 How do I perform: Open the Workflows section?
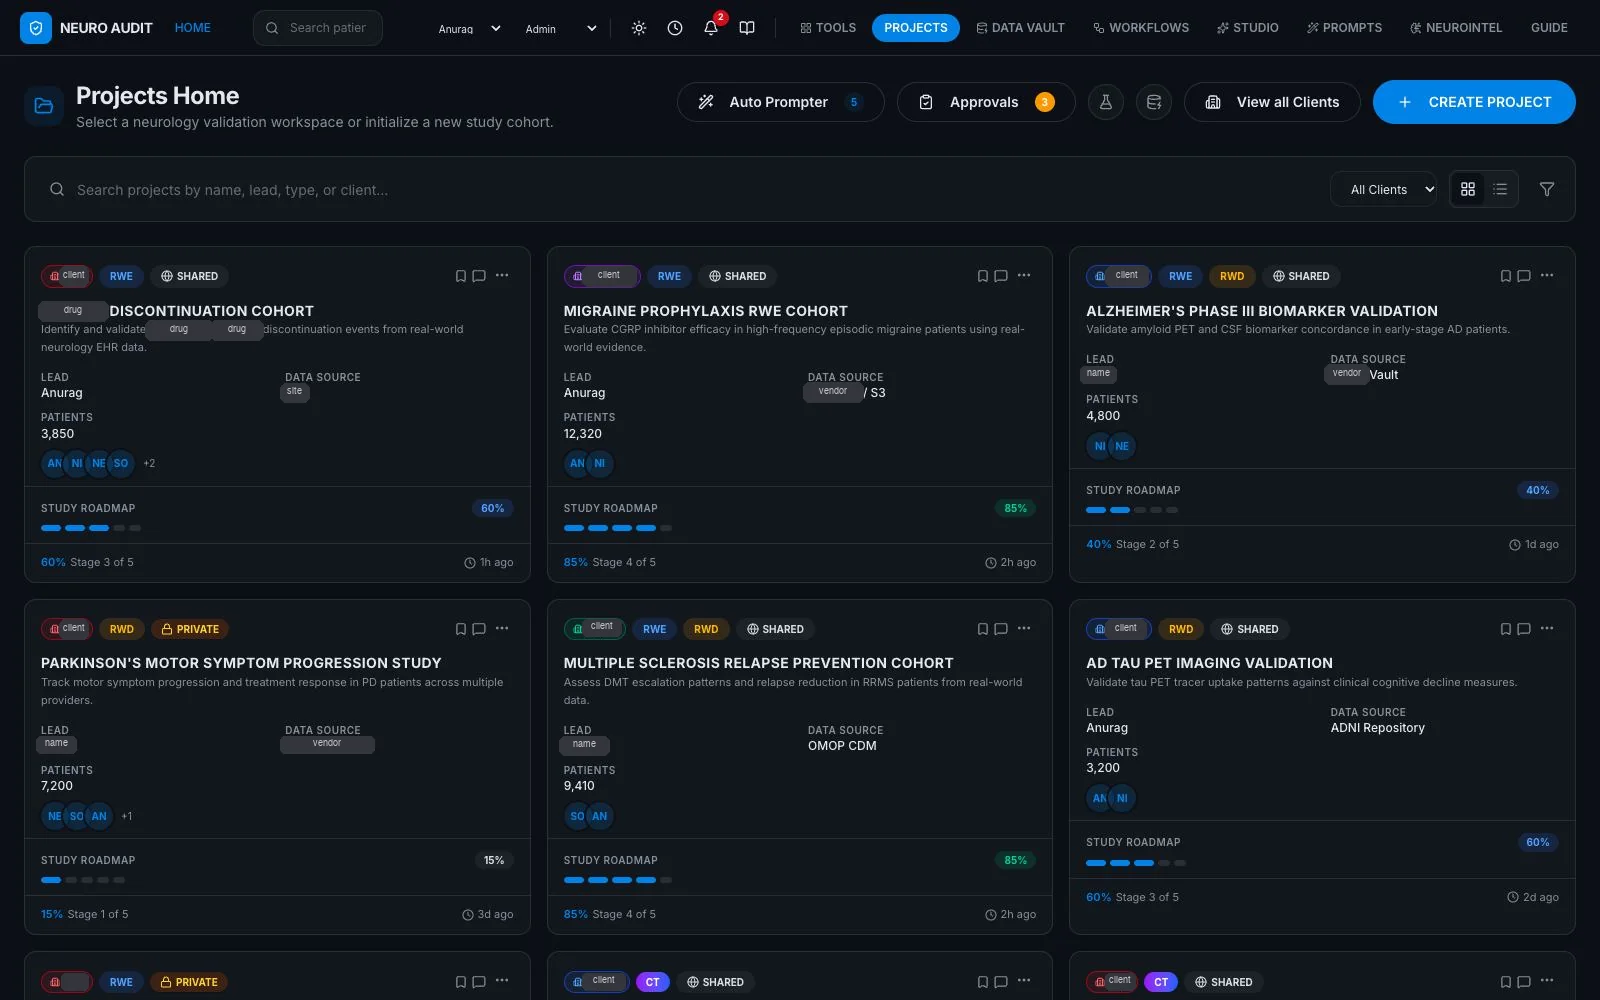pyautogui.click(x=1141, y=28)
